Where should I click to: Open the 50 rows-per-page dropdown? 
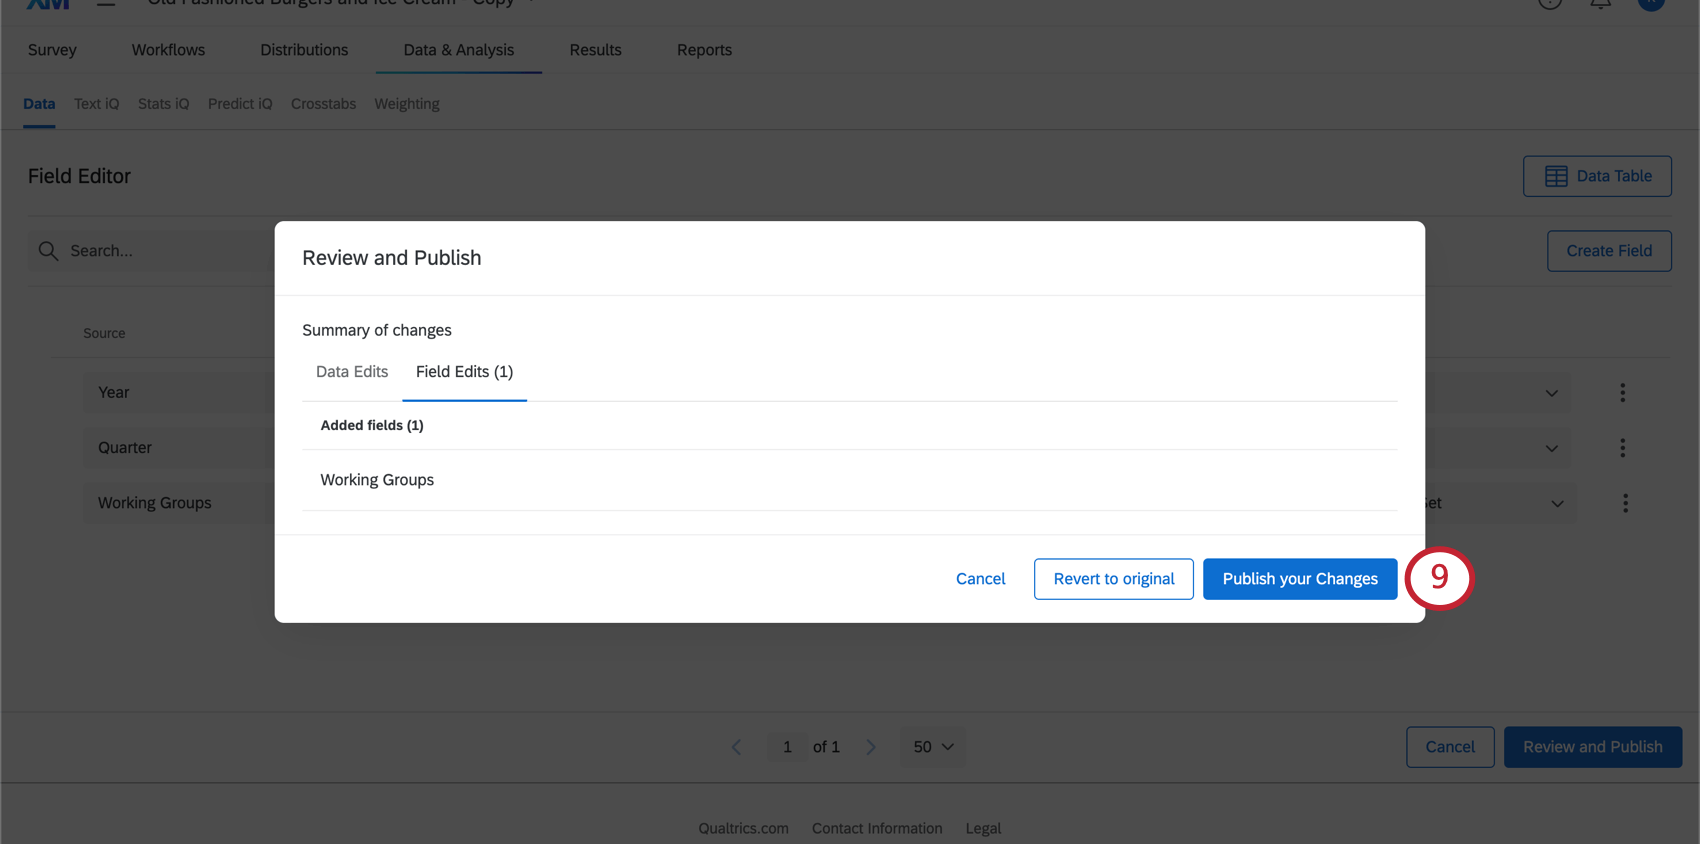[933, 747]
